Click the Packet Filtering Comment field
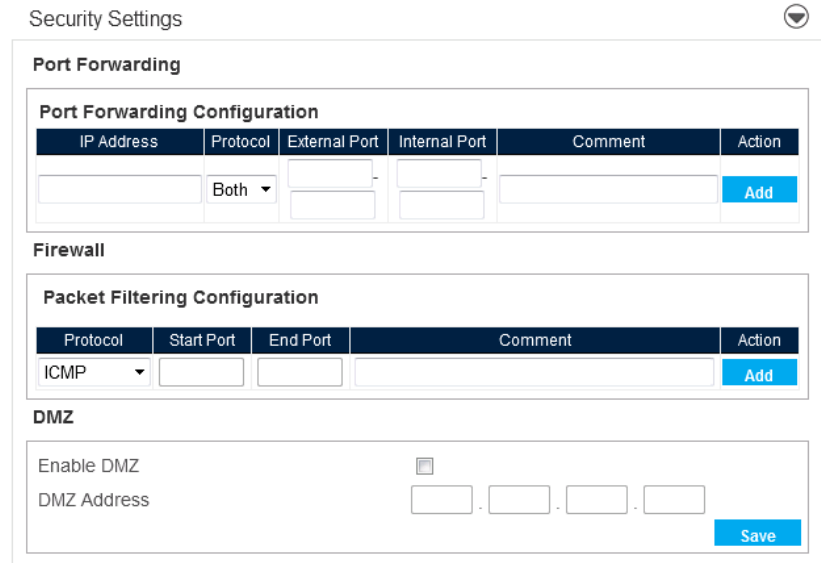This screenshot has width=821, height=563. [x=534, y=373]
